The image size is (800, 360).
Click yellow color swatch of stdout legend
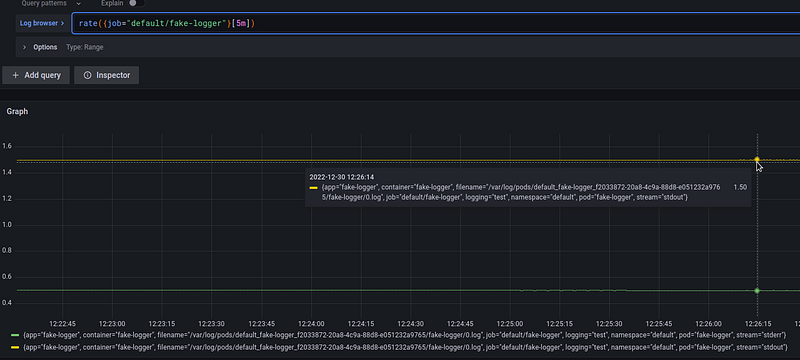pyautogui.click(x=15, y=347)
